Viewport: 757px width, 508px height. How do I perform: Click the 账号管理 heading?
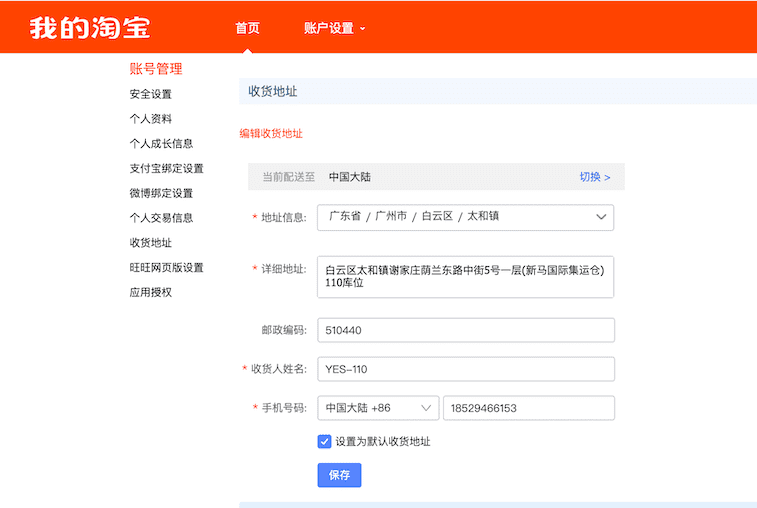[x=156, y=69]
